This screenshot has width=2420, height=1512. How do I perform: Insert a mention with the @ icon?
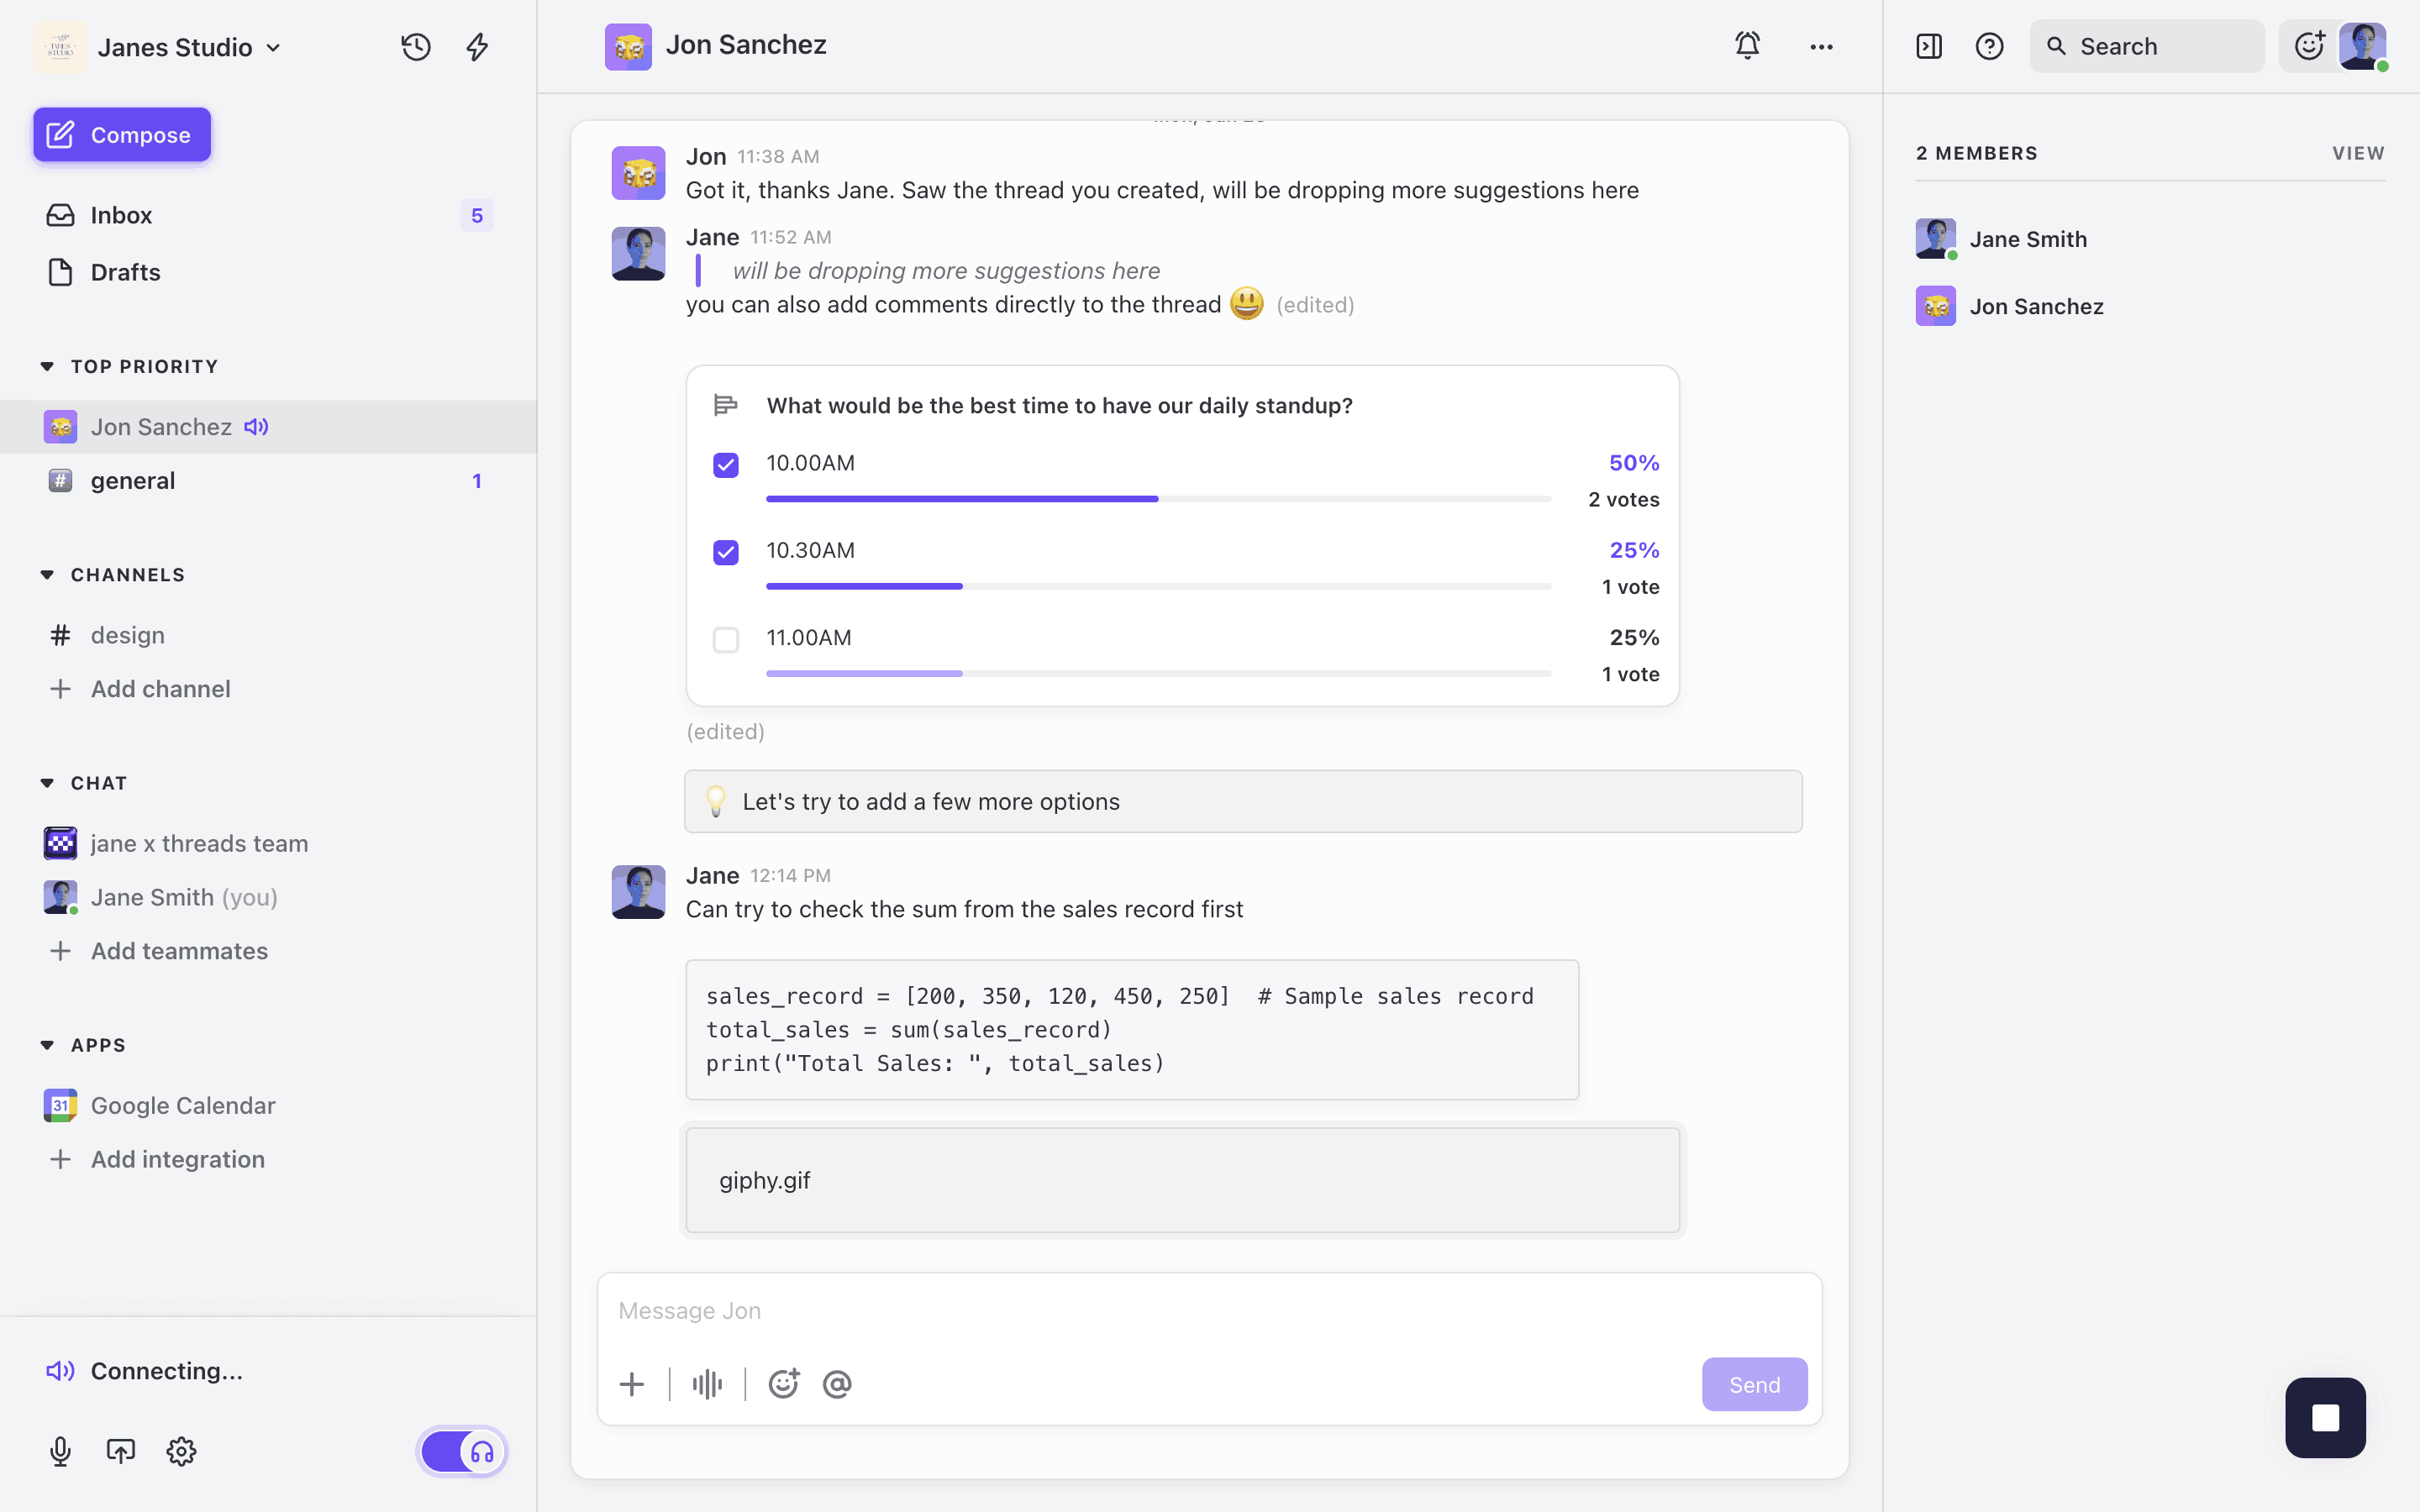click(837, 1384)
